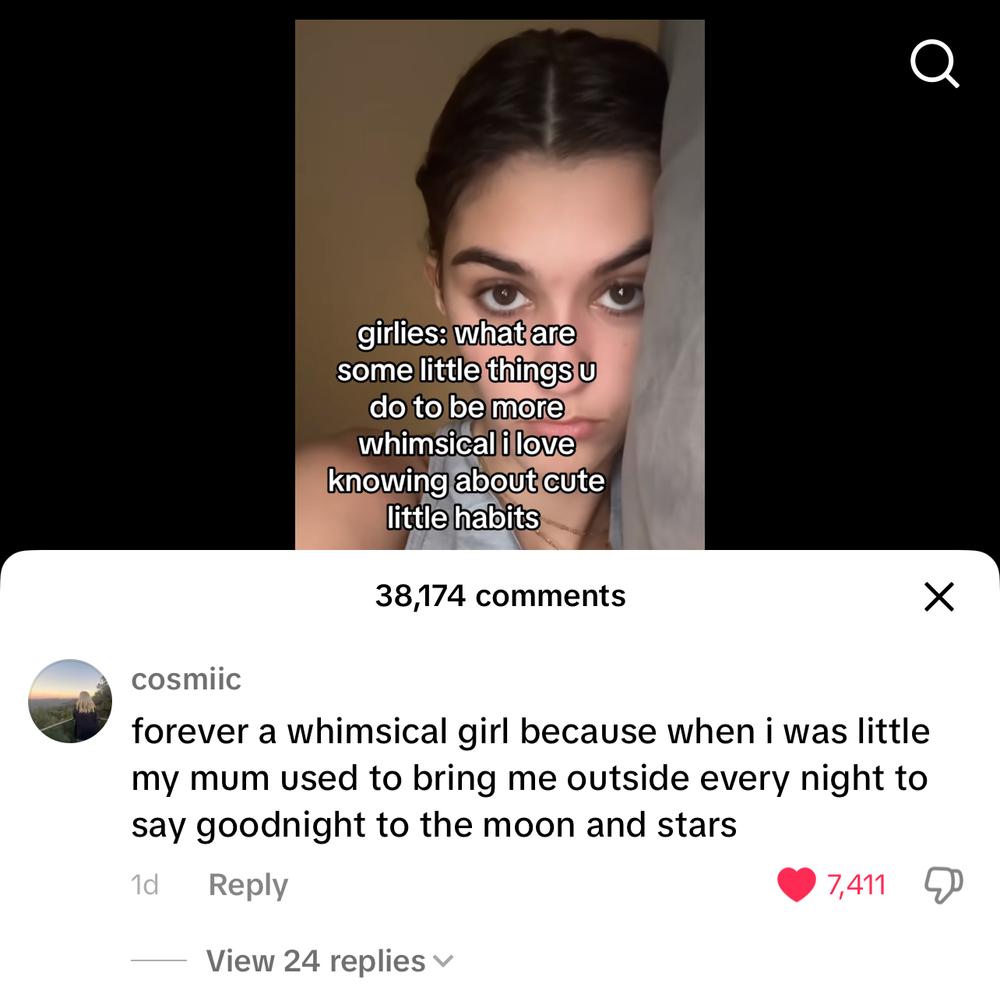Tap black area right of video below search
The height and width of the screenshot is (998, 1000).
click(851, 319)
